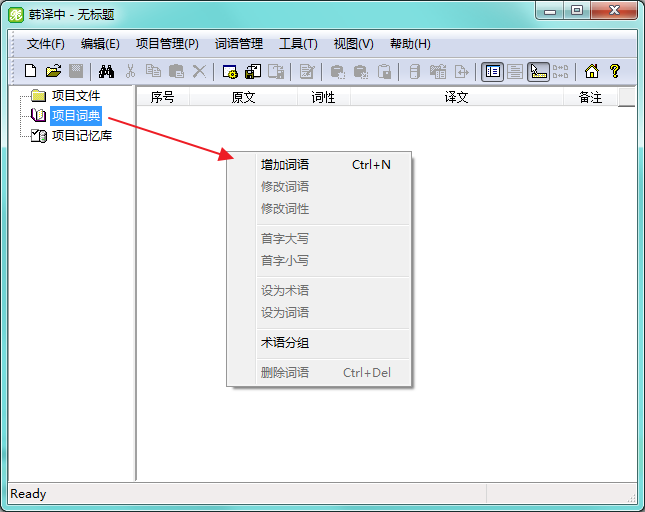Click the 备注 column header
The image size is (645, 512).
click(x=590, y=97)
